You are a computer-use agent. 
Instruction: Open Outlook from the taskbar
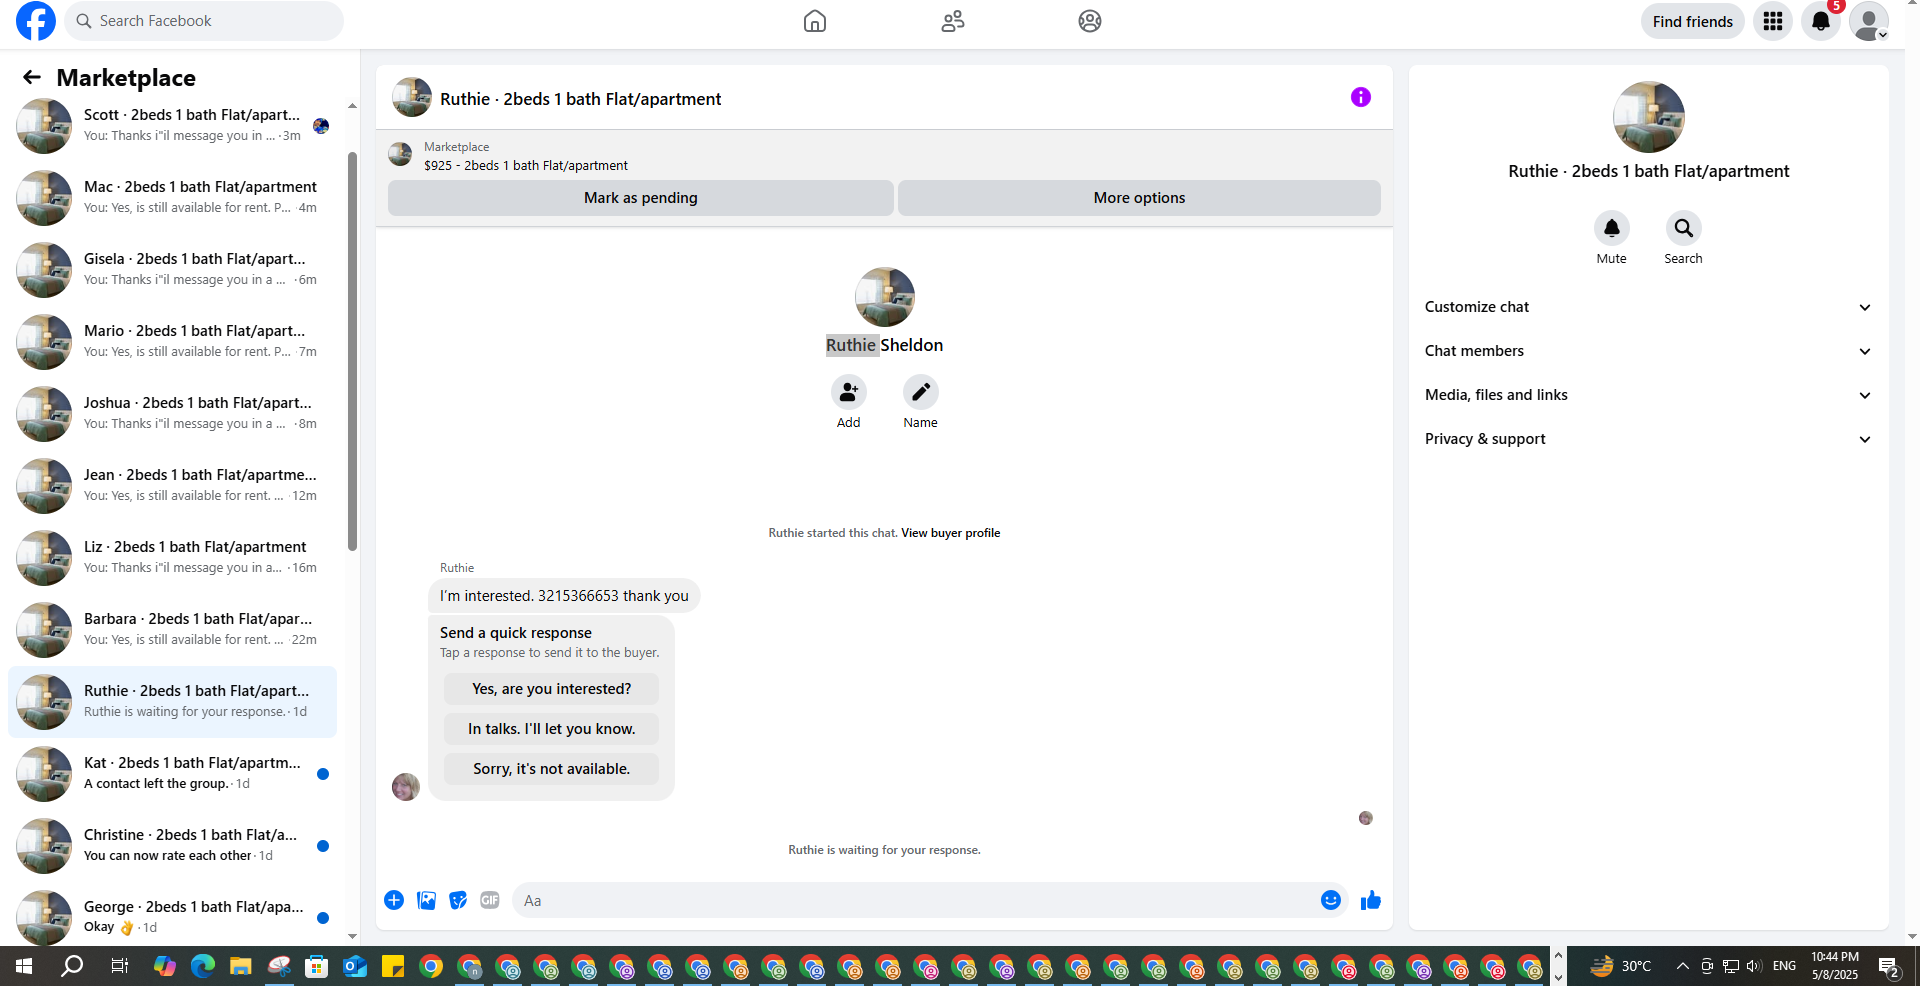[355, 966]
